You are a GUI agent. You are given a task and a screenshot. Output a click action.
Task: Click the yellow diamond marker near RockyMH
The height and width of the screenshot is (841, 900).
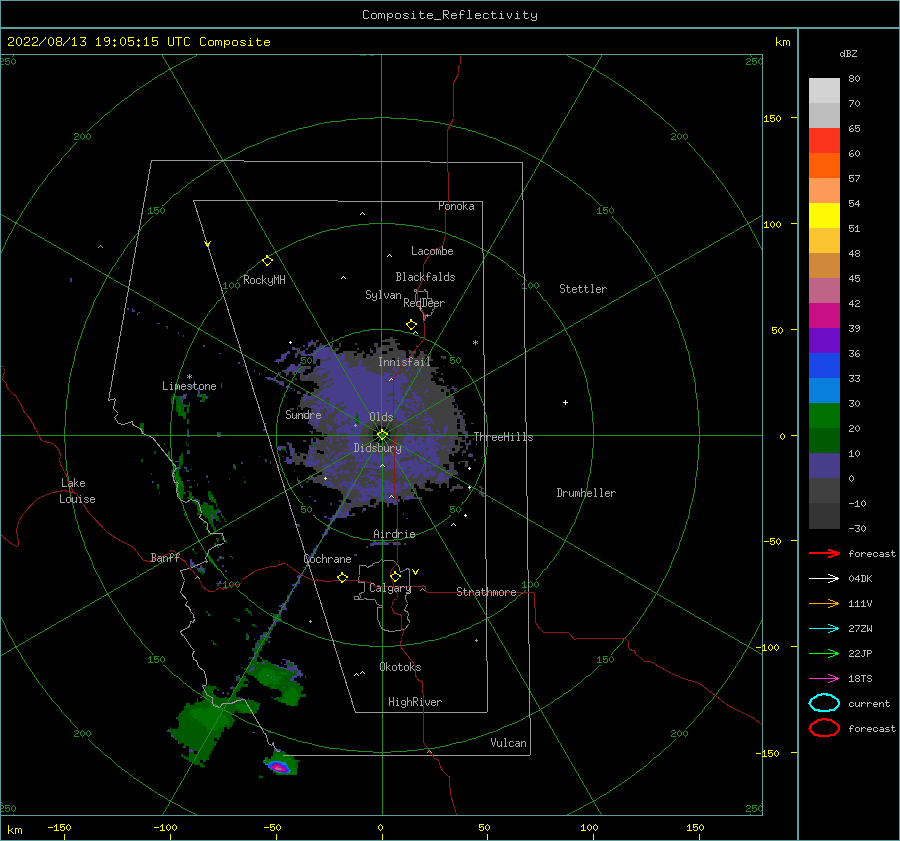[267, 261]
